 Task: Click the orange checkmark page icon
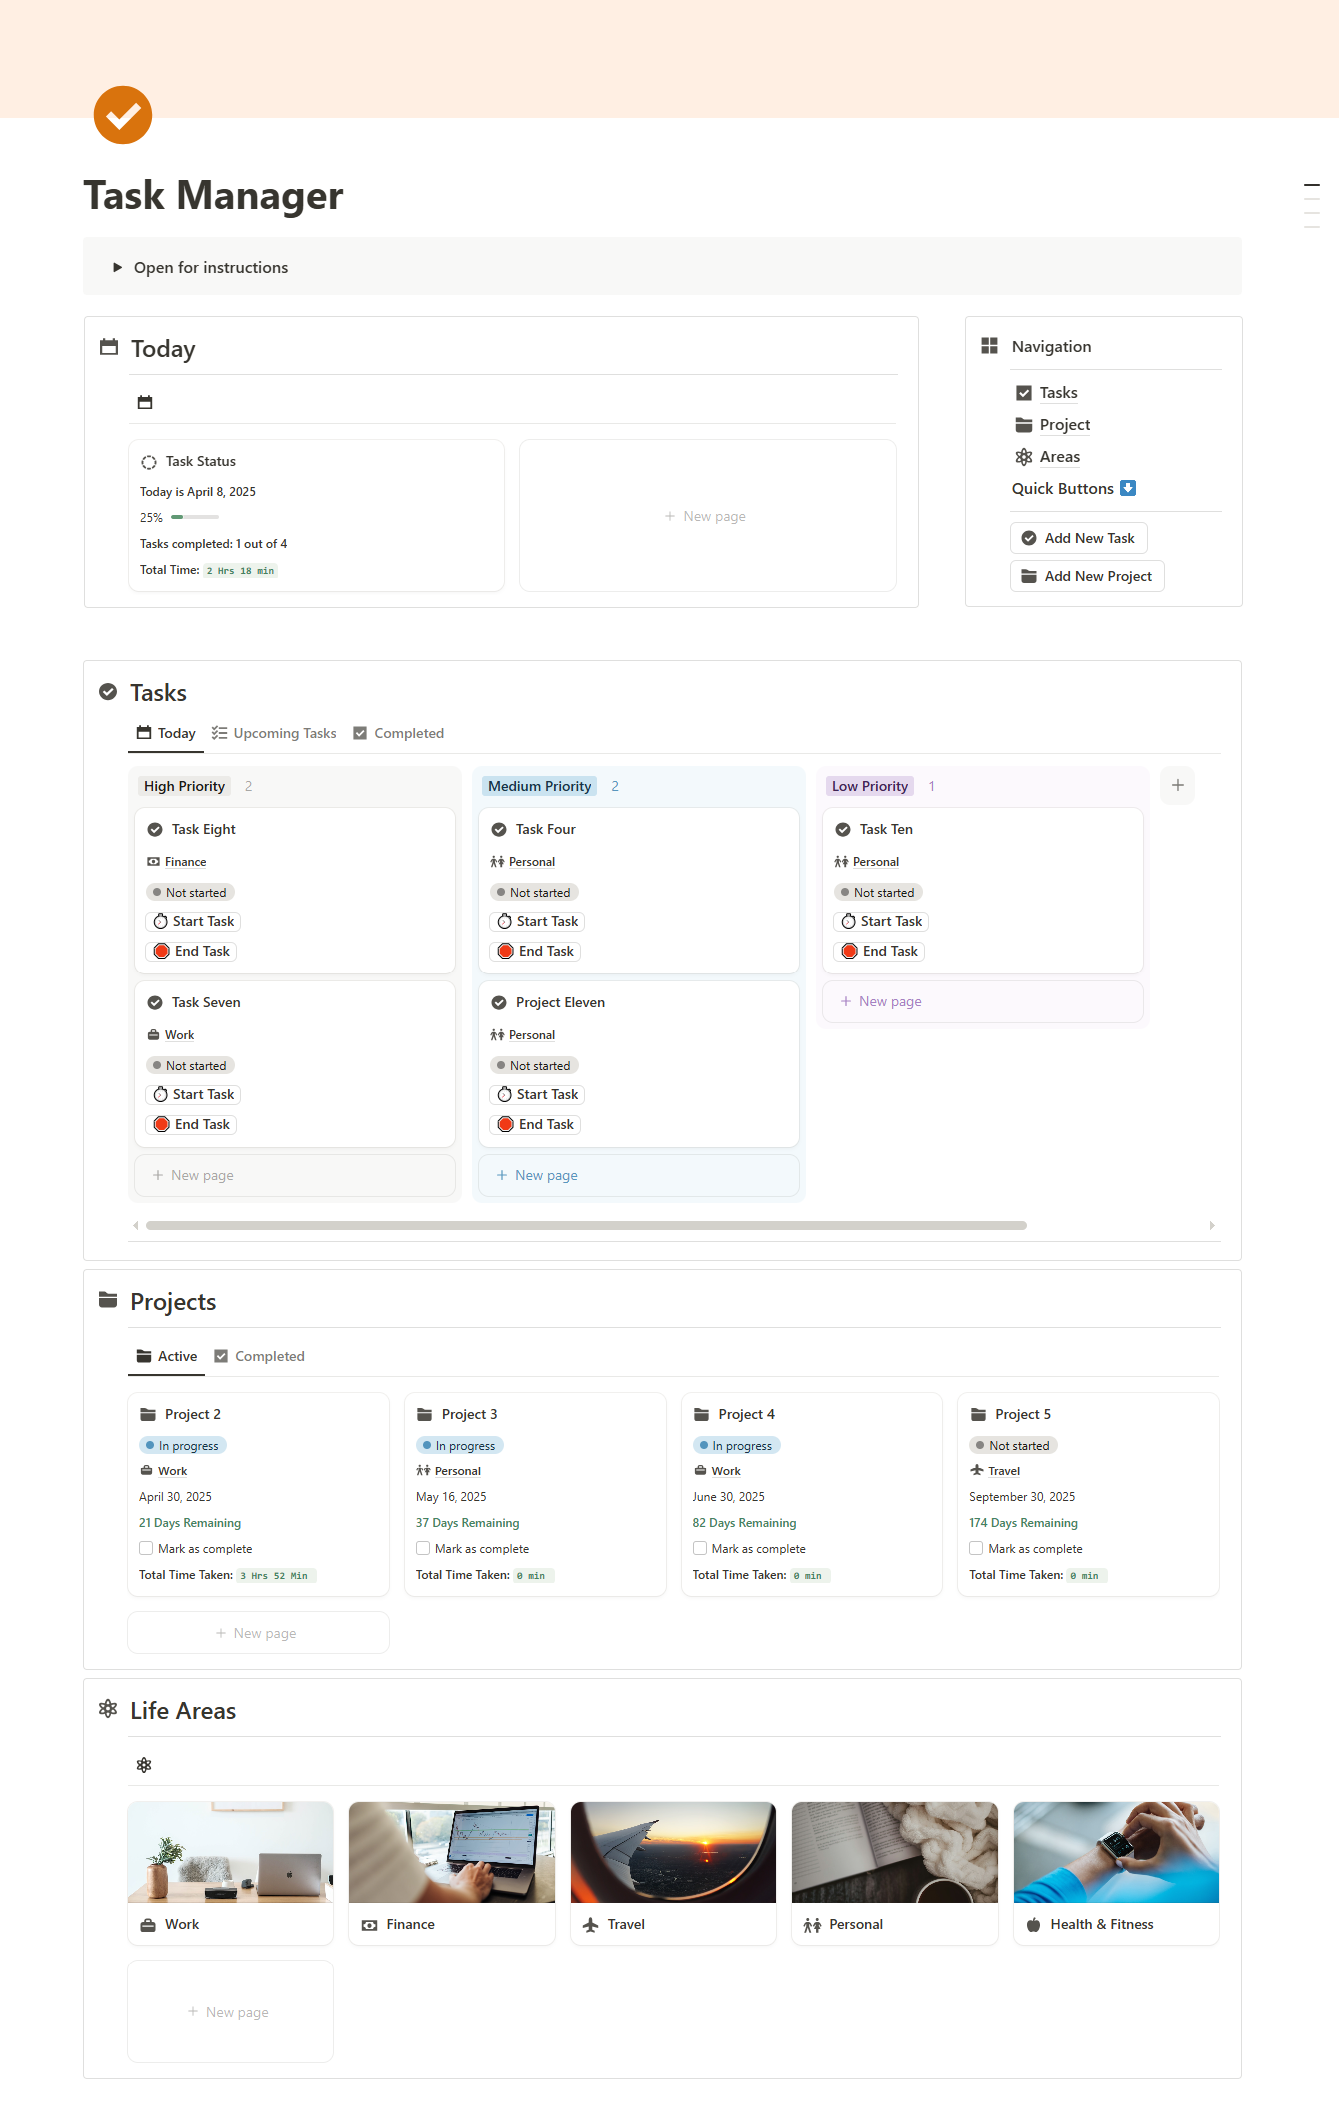point(123,115)
